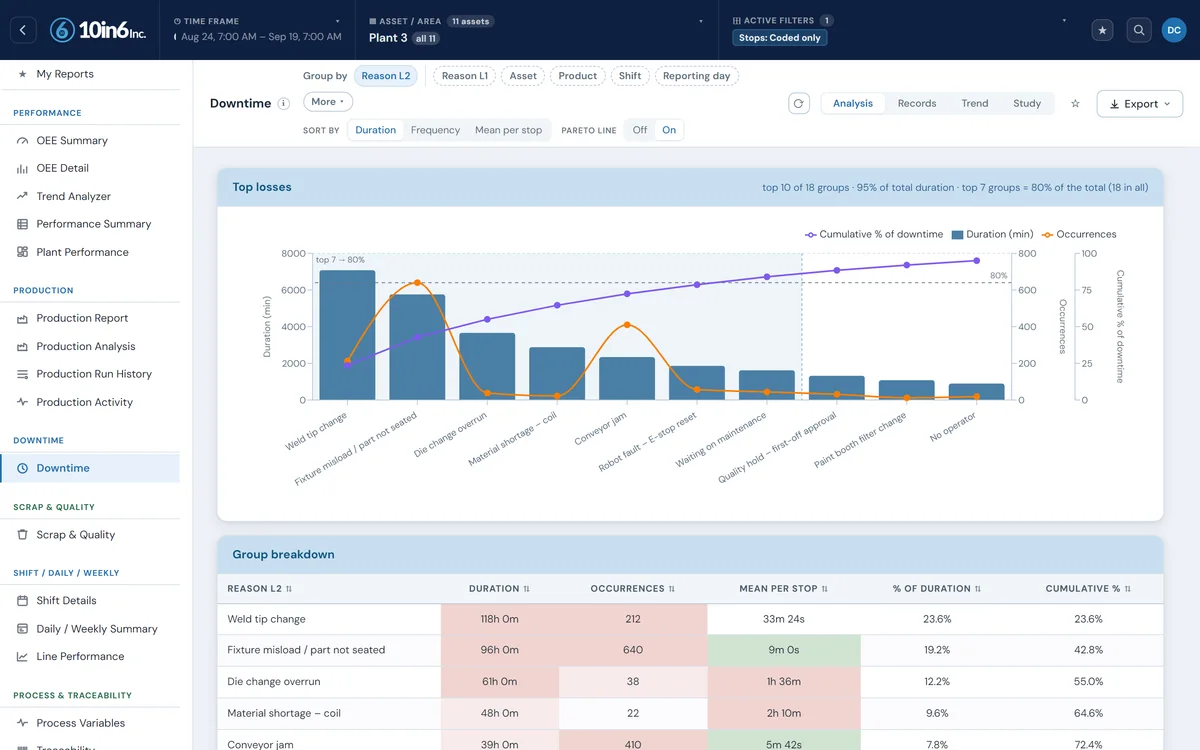Toggle Occurrences legend item
Image resolution: width=1200 pixels, height=750 pixels.
click(1078, 234)
